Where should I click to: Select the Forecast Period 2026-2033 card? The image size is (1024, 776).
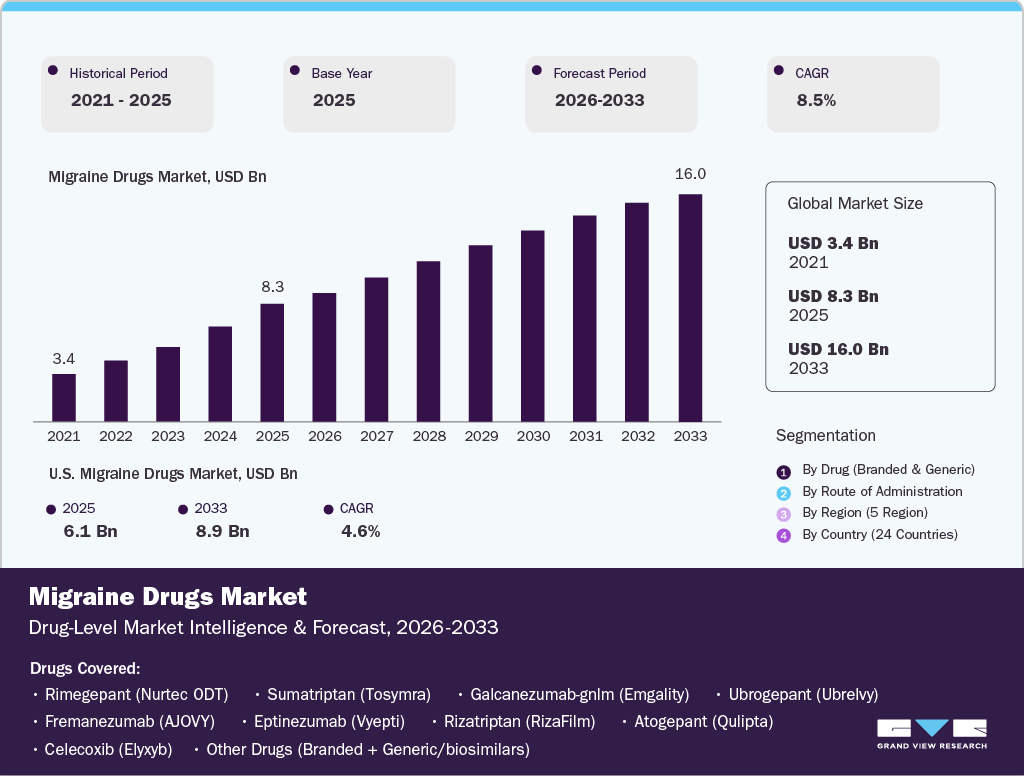coord(611,94)
